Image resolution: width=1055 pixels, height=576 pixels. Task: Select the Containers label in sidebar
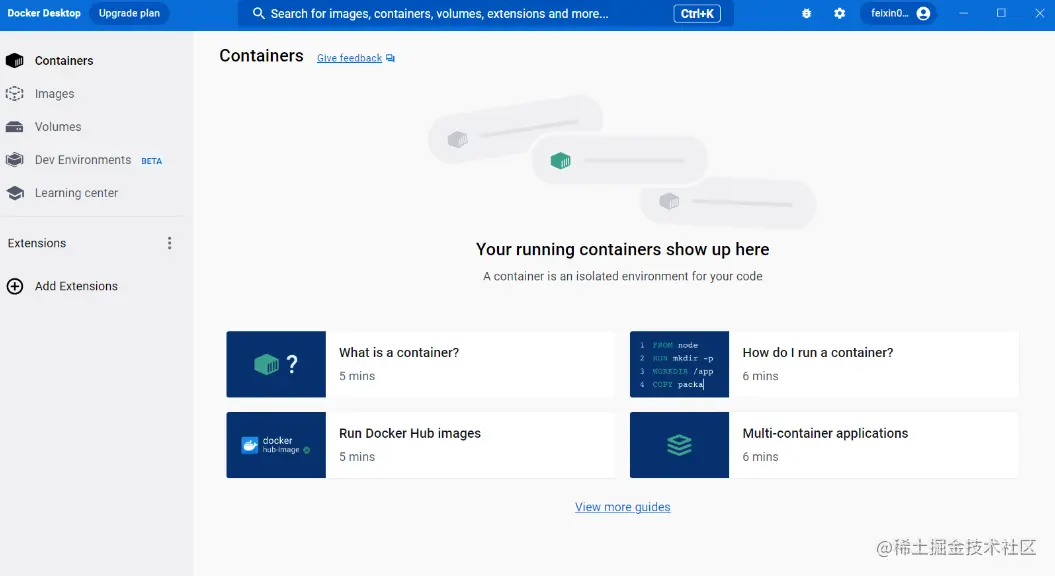(64, 61)
